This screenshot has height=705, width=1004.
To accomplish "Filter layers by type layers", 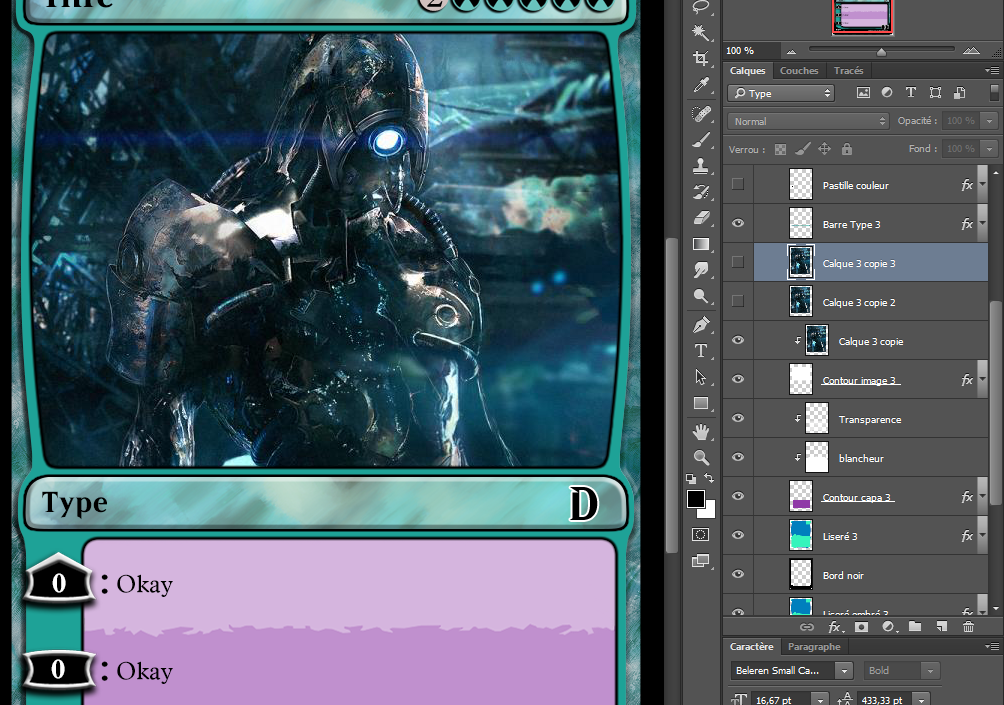I will (911, 93).
